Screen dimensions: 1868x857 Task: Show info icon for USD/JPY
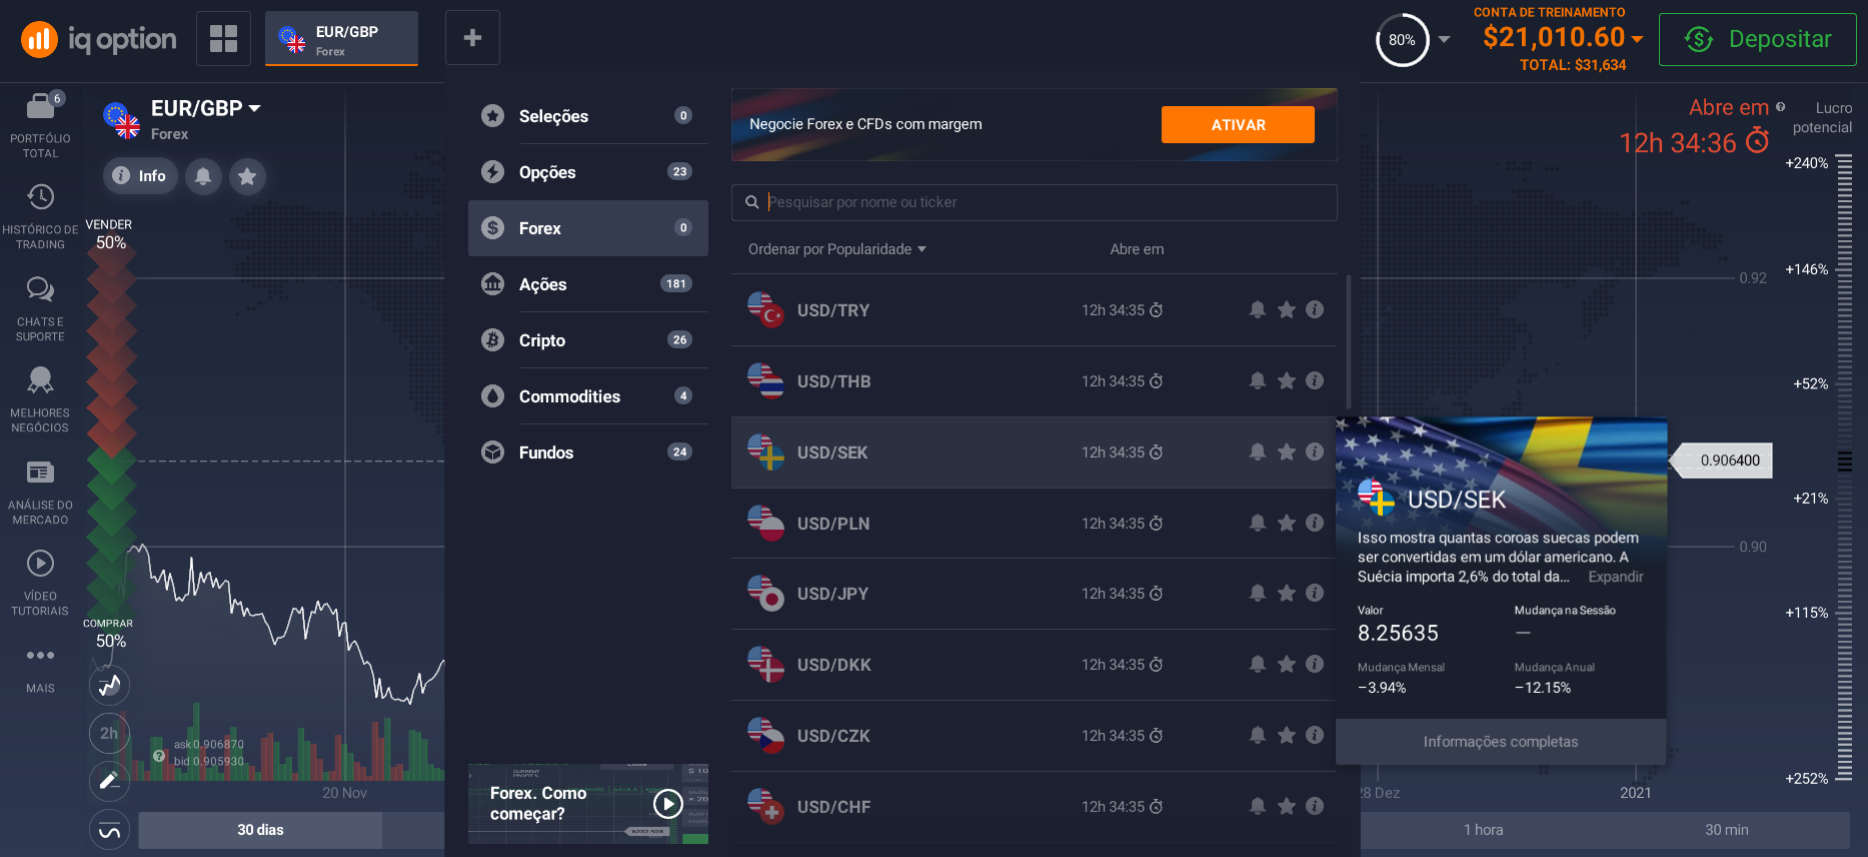[x=1315, y=593]
